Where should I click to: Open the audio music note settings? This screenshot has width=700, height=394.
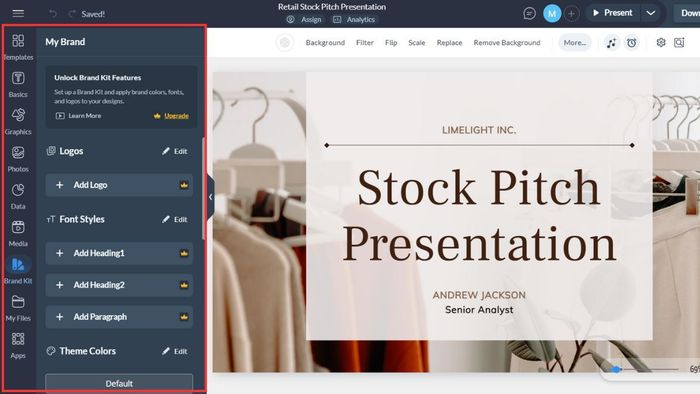point(611,43)
